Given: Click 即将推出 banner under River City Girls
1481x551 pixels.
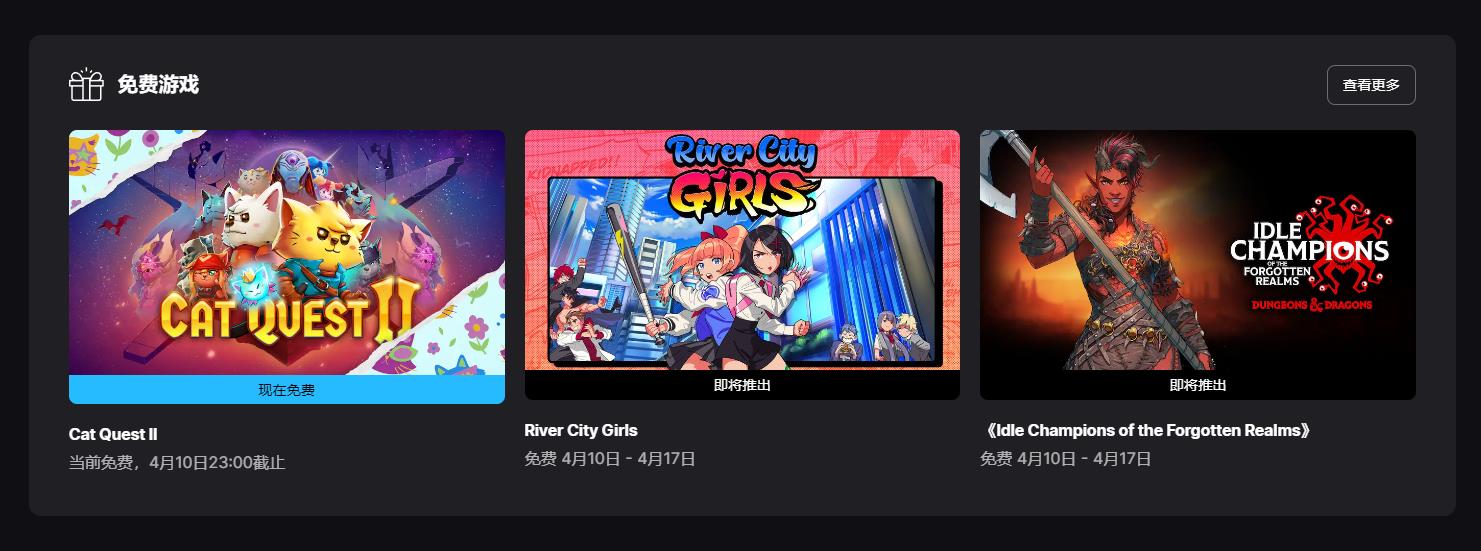Looking at the screenshot, I should tap(742, 385).
